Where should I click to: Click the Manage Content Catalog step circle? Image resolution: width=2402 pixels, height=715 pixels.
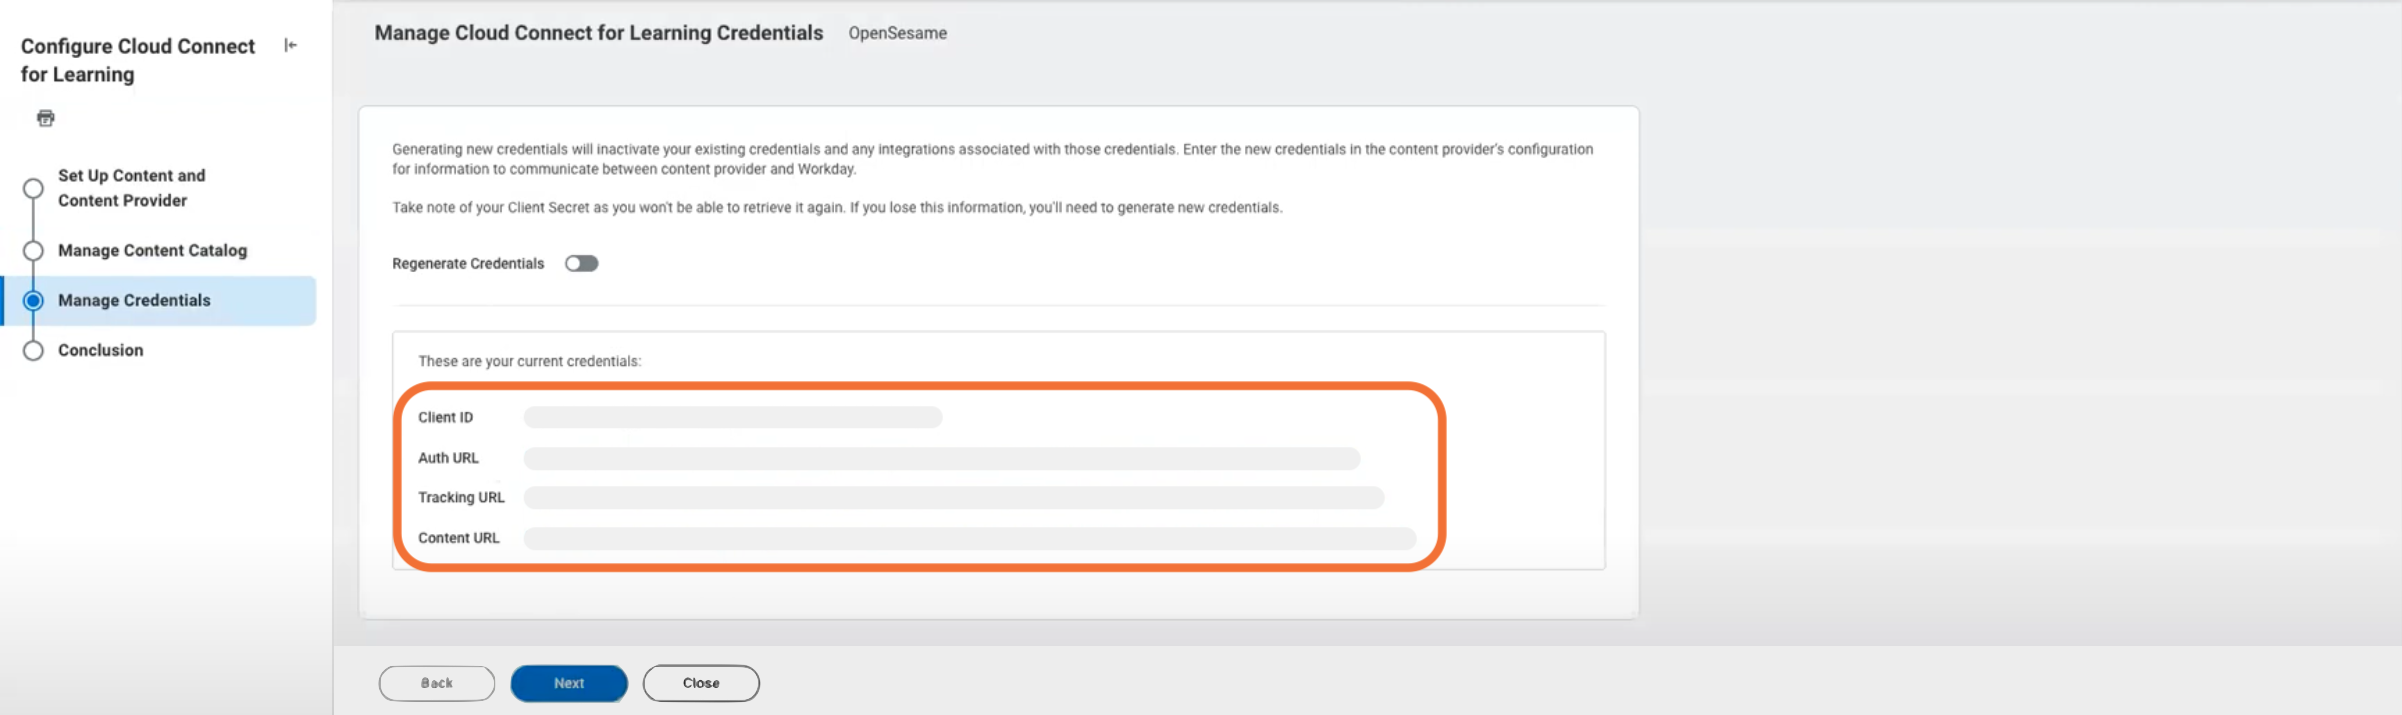tap(33, 250)
